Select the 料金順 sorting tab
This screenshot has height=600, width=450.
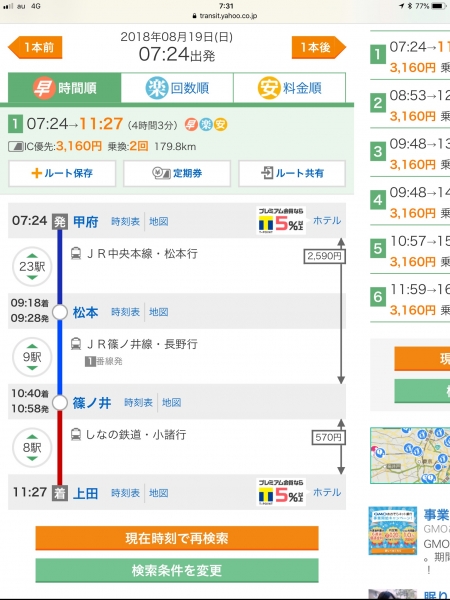pos(289,88)
